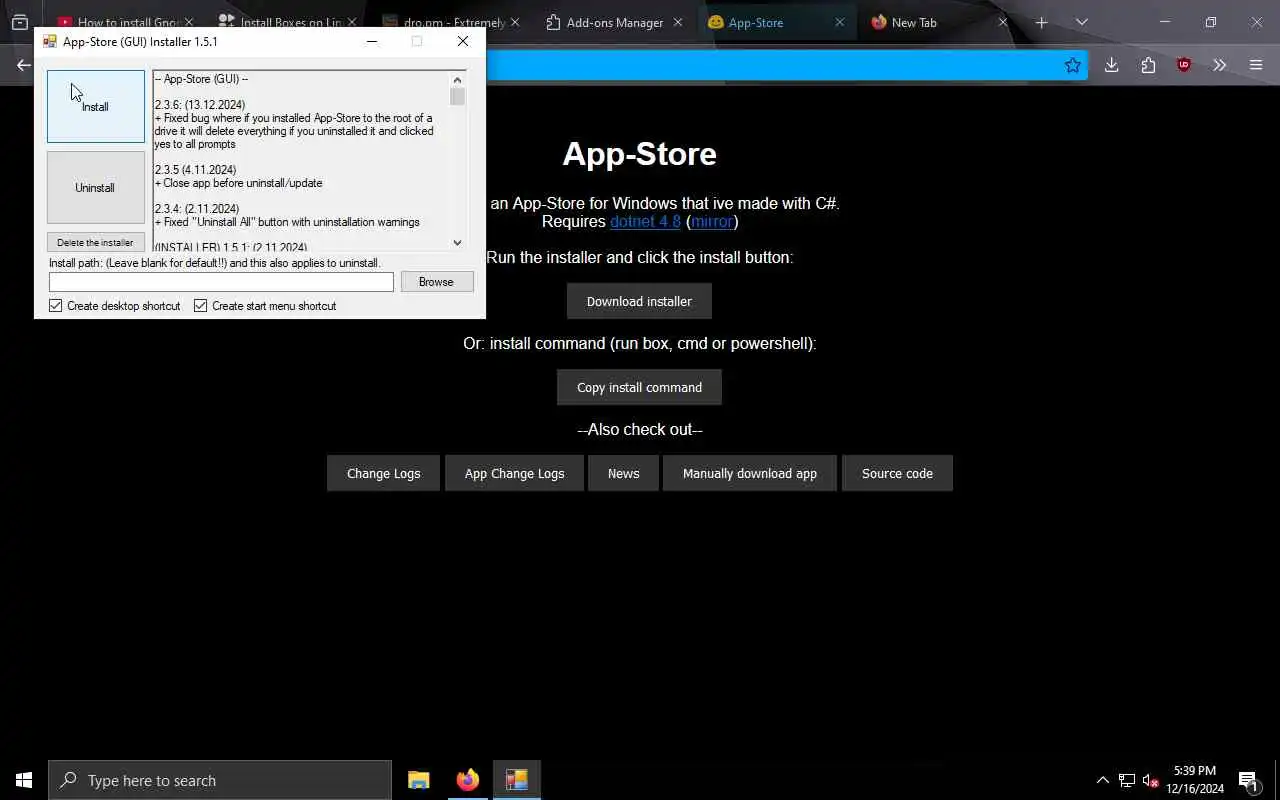Close the 'App-Store' browser tab
Screen dimensions: 1280x800
coord(840,22)
